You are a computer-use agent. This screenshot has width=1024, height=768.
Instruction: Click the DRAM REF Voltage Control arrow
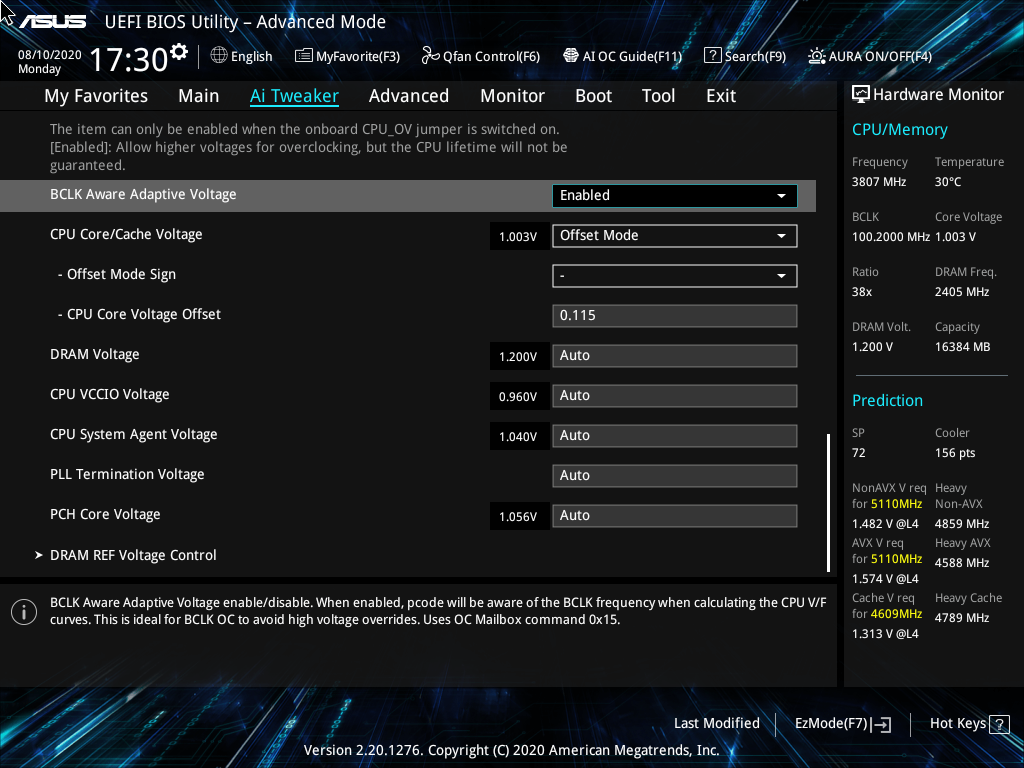(x=39, y=555)
